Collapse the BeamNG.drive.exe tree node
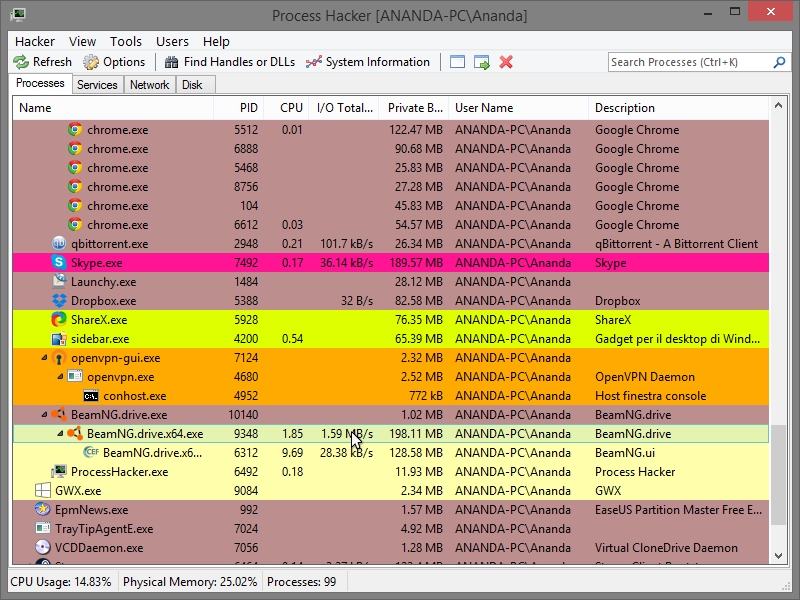Image resolution: width=800 pixels, height=600 pixels. coord(45,414)
